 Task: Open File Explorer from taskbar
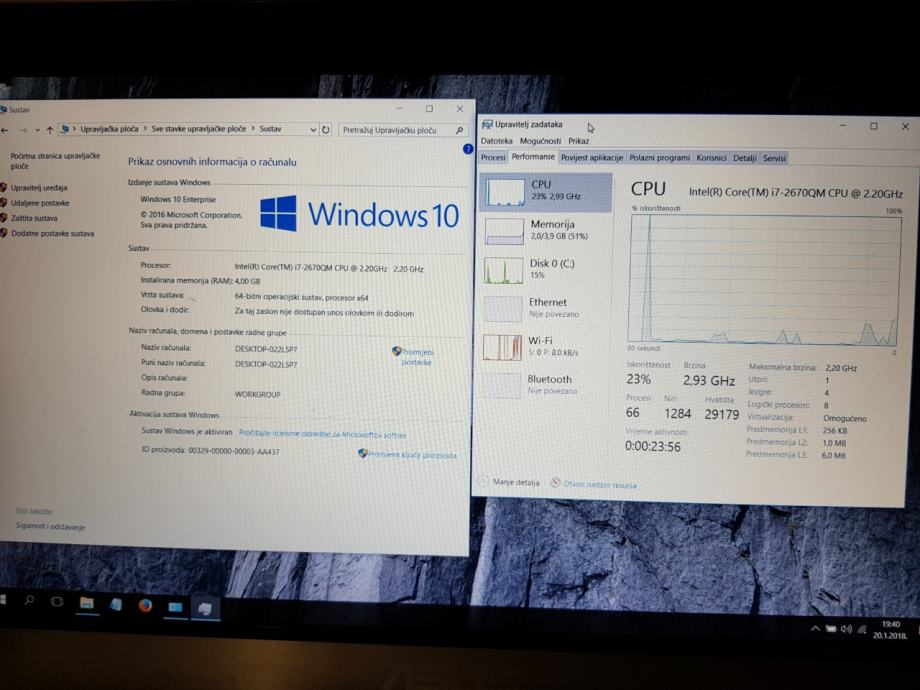click(x=87, y=603)
